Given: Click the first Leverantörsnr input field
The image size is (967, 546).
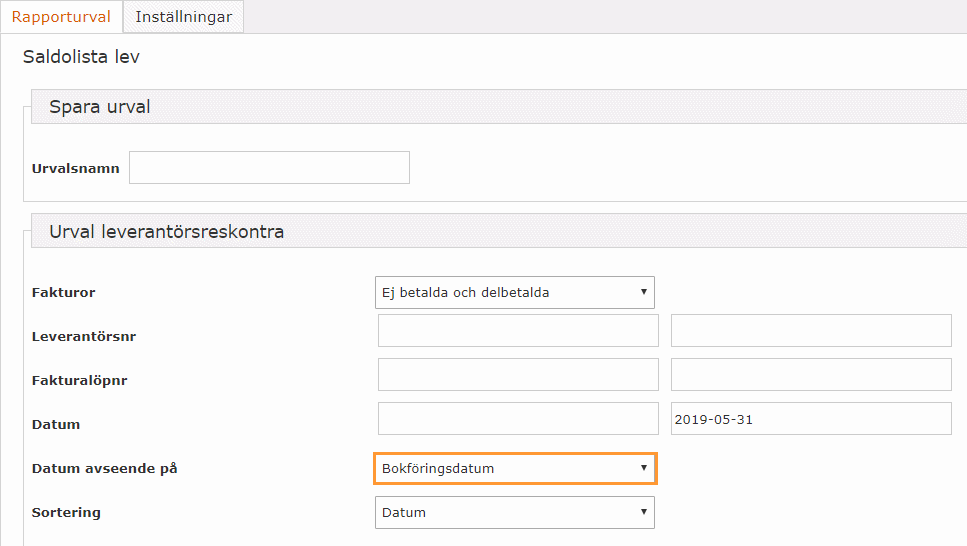Looking at the screenshot, I should click(x=518, y=330).
